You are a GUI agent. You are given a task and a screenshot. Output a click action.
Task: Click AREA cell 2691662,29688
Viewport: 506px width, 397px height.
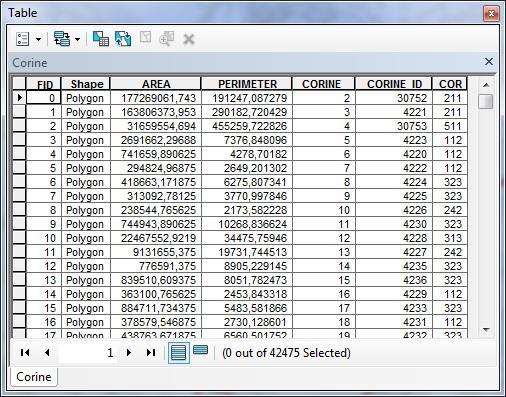[x=156, y=140]
